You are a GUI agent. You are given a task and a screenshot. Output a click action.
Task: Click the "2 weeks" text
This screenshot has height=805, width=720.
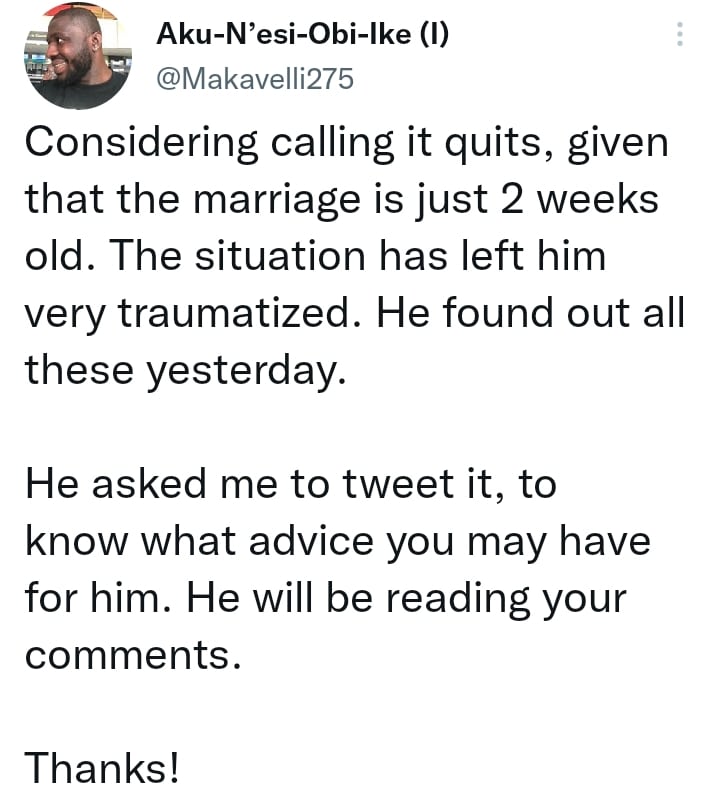pos(574,200)
